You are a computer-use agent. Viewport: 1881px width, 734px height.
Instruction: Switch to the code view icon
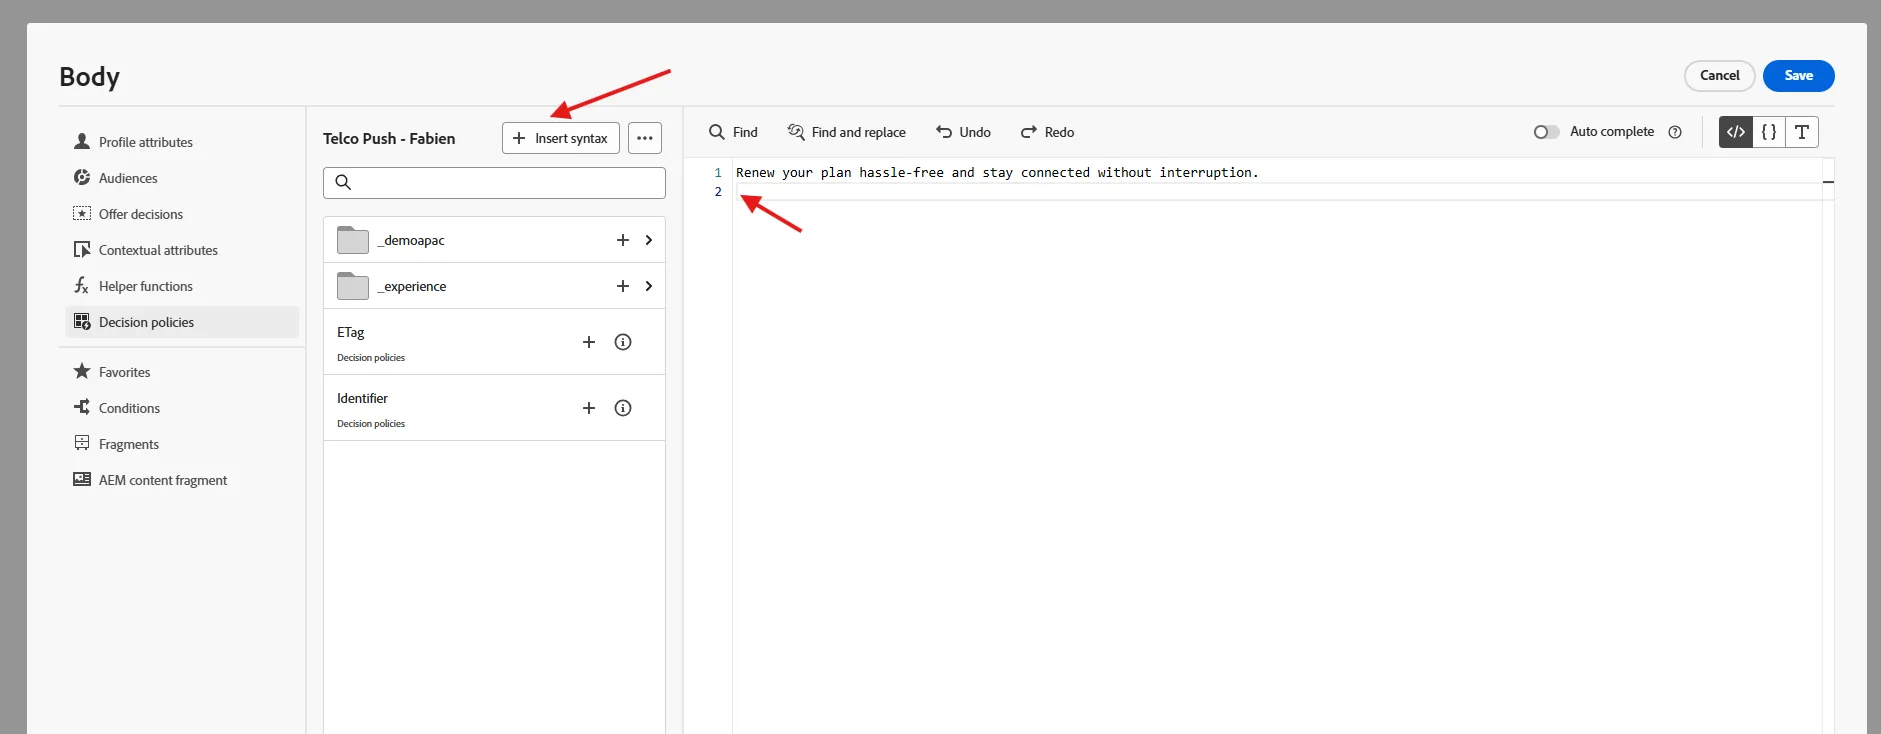(1736, 132)
